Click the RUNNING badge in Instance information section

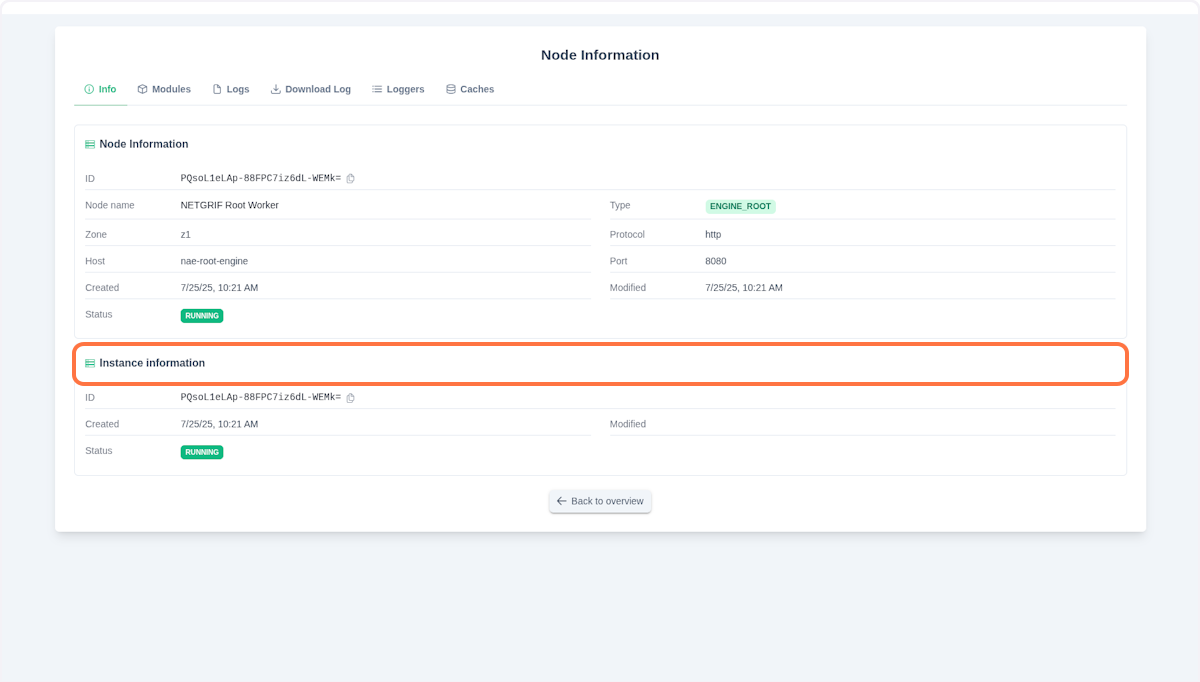tap(201, 452)
